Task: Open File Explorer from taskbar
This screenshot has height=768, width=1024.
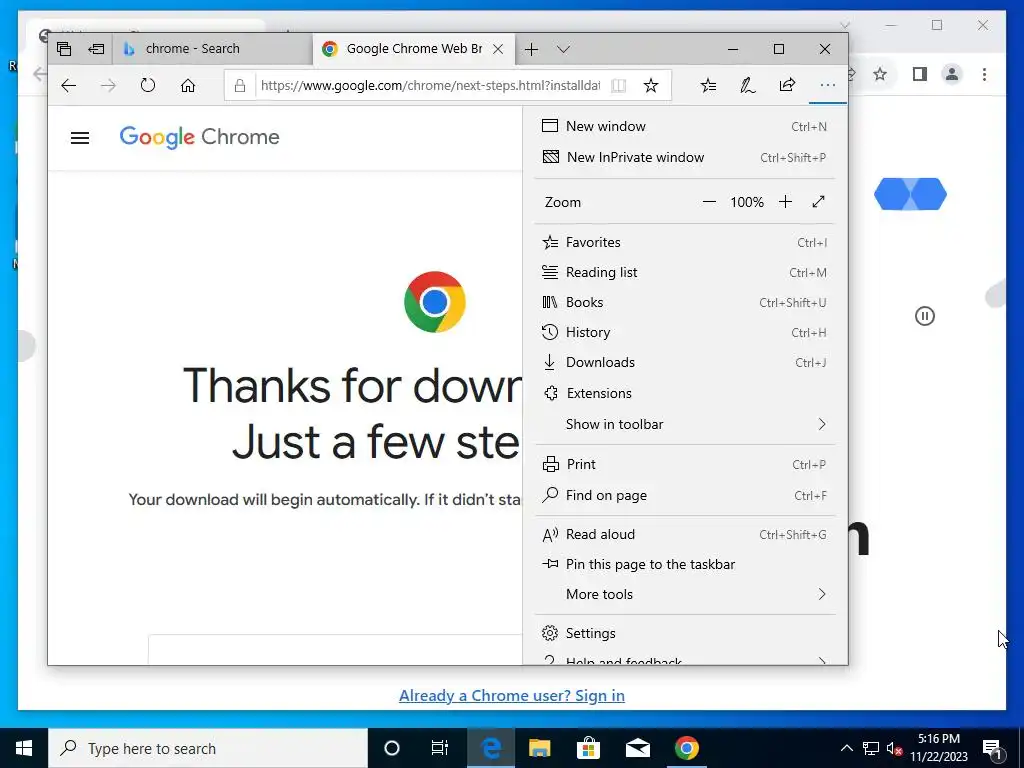Action: [x=539, y=748]
